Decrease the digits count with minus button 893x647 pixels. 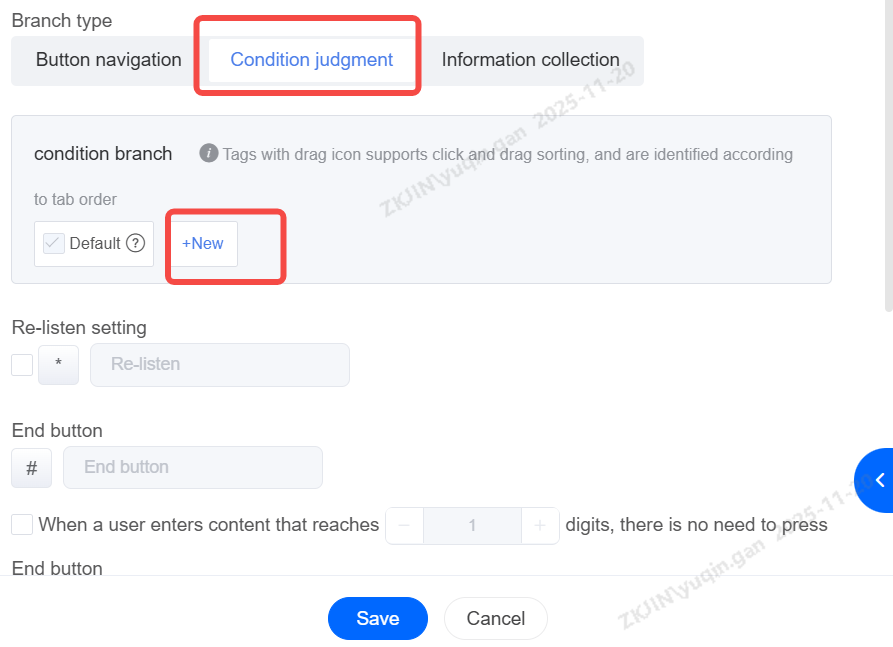404,525
